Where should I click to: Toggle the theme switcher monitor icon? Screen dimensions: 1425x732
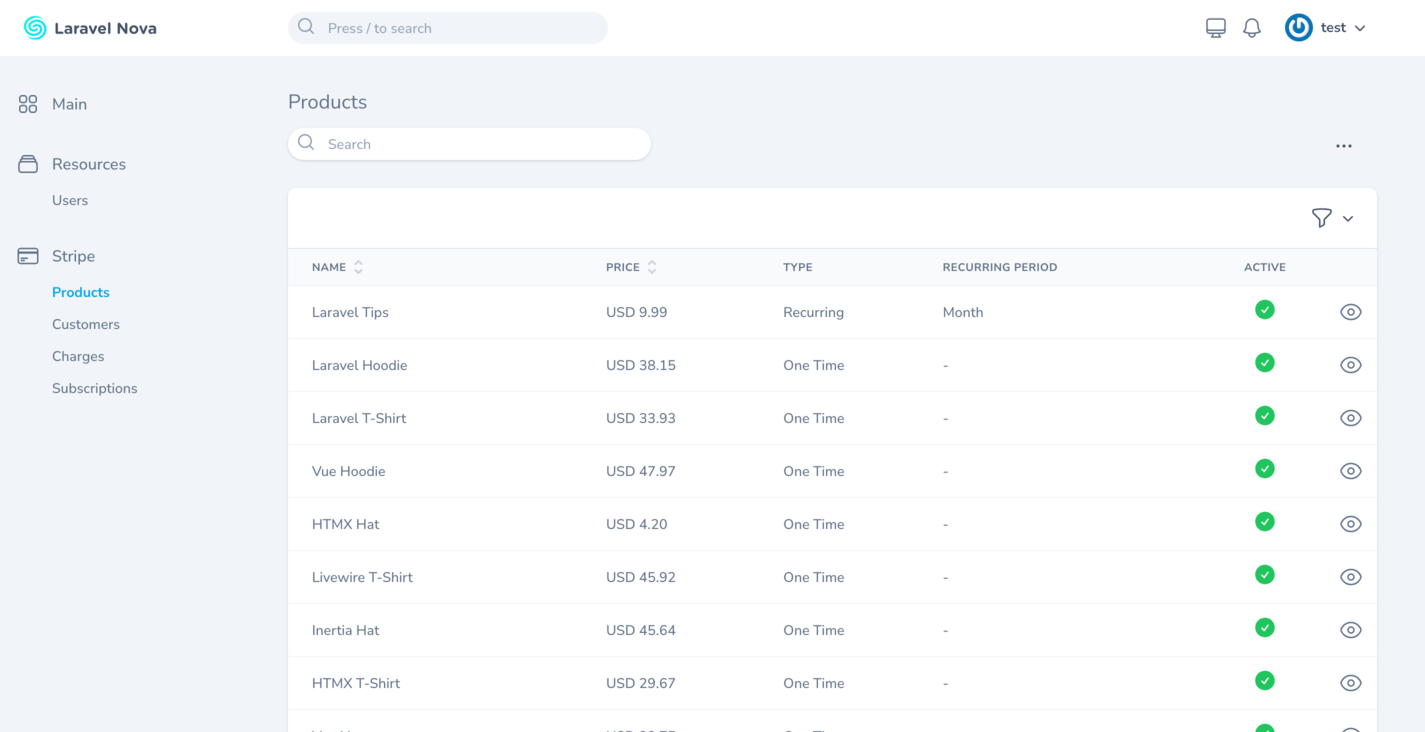(x=1216, y=28)
